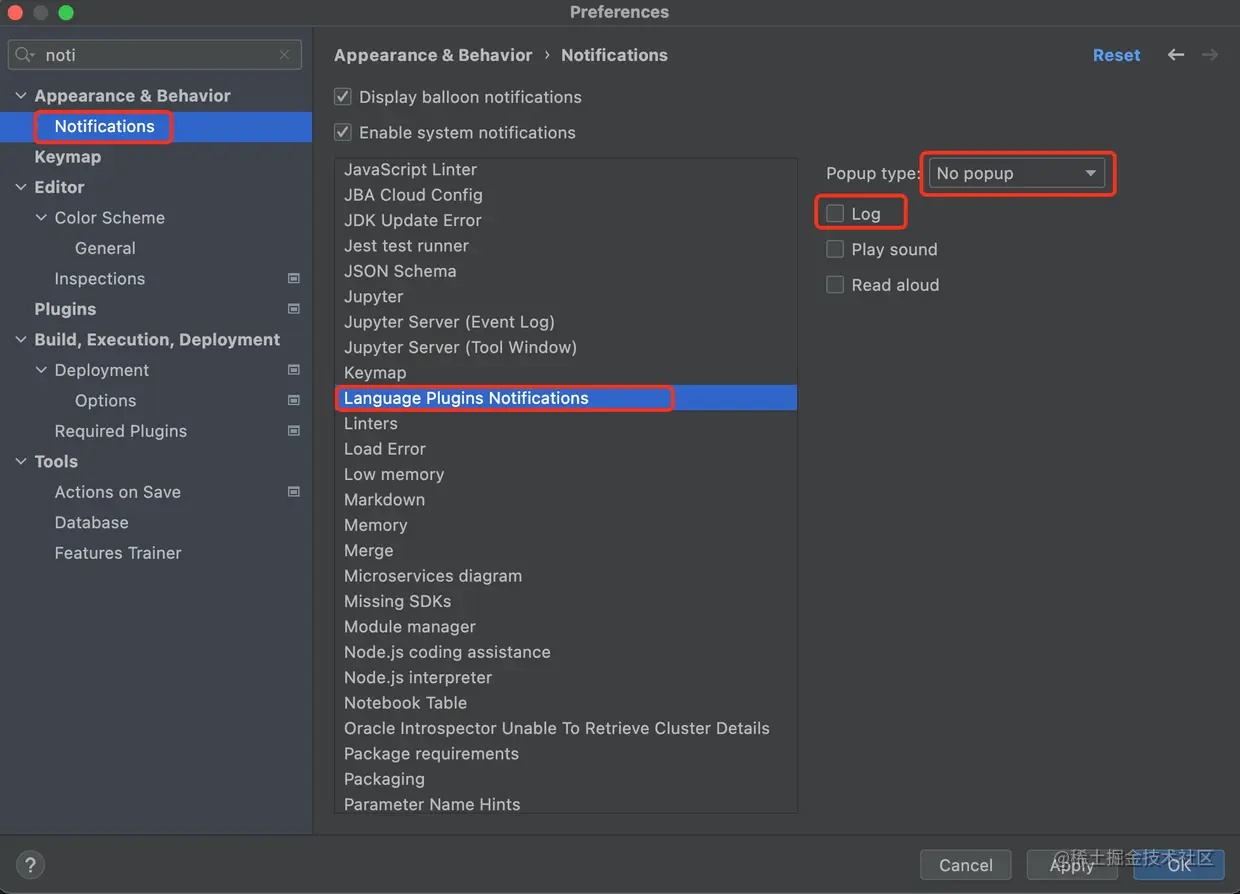Collapse the Appearance & Behavior section
The width and height of the screenshot is (1240, 894).
pos(21,96)
